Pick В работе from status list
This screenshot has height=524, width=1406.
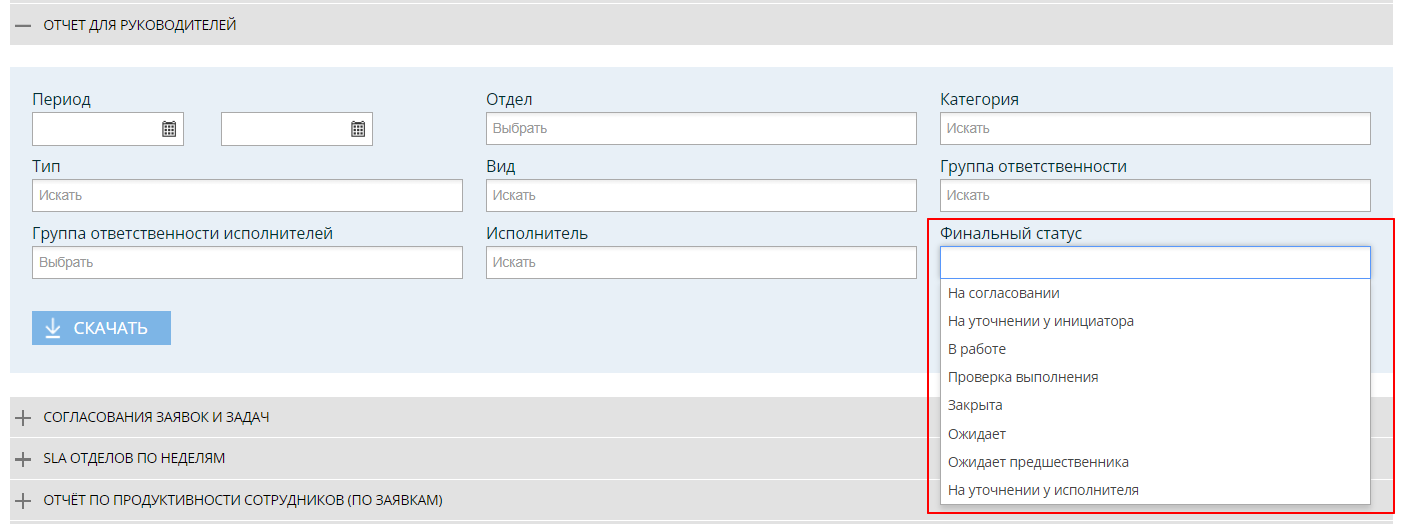click(x=977, y=349)
